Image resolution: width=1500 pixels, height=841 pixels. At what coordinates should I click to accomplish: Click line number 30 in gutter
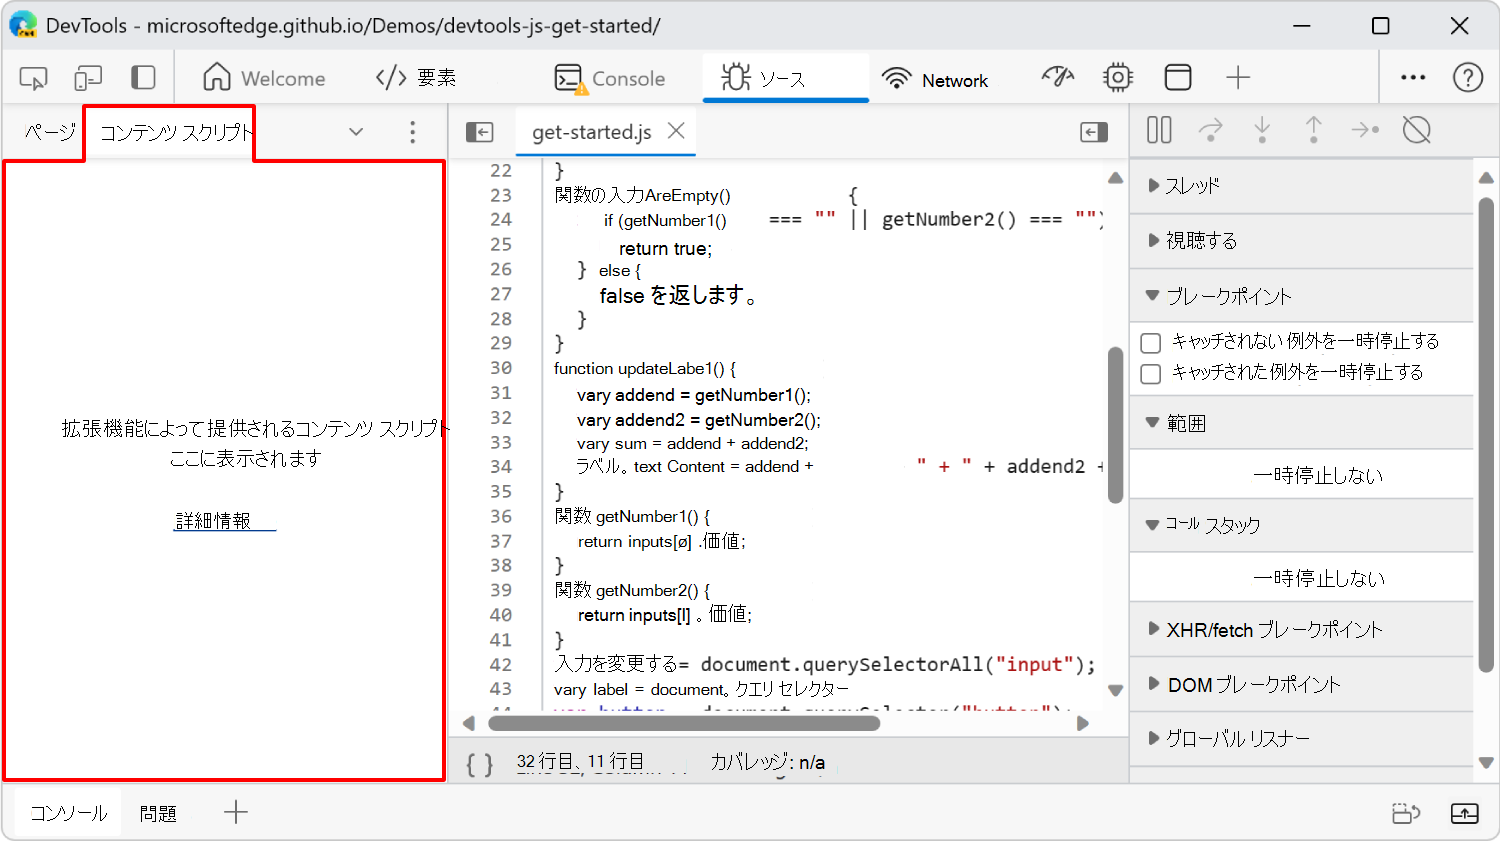point(501,368)
